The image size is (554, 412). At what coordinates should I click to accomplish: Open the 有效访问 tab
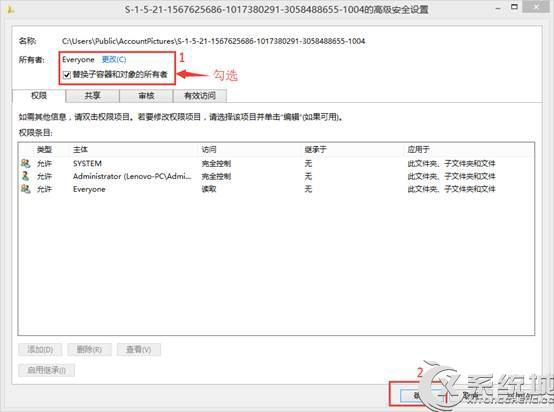(x=200, y=95)
